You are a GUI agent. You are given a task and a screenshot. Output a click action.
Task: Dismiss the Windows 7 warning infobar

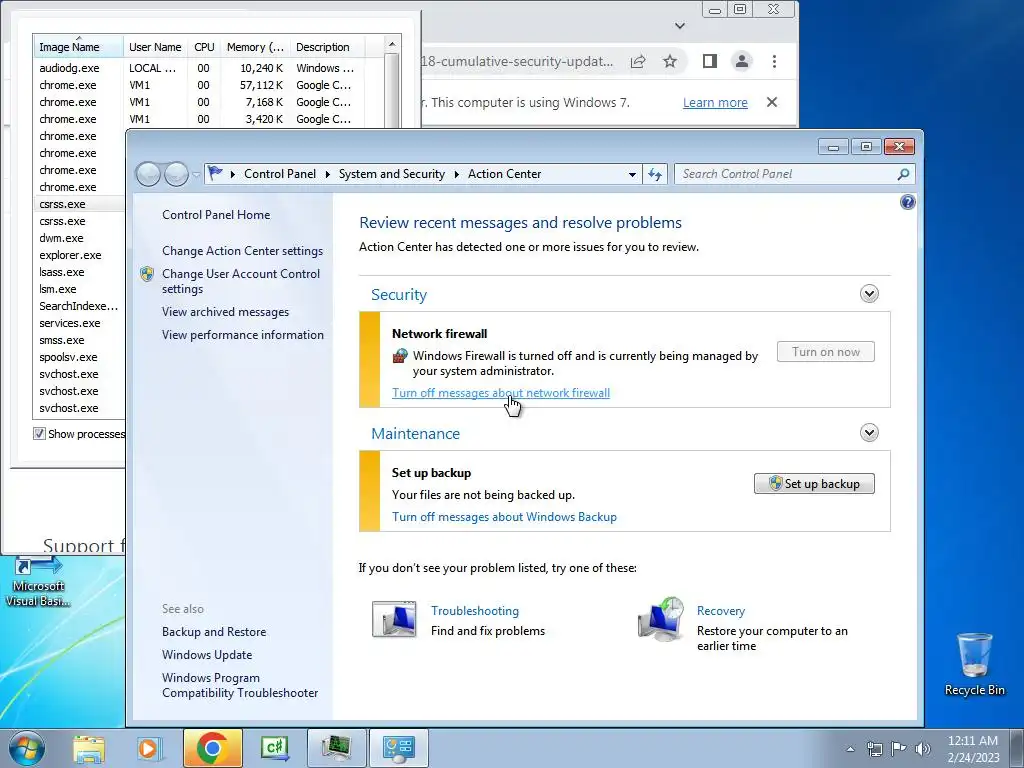pyautogui.click(x=772, y=102)
